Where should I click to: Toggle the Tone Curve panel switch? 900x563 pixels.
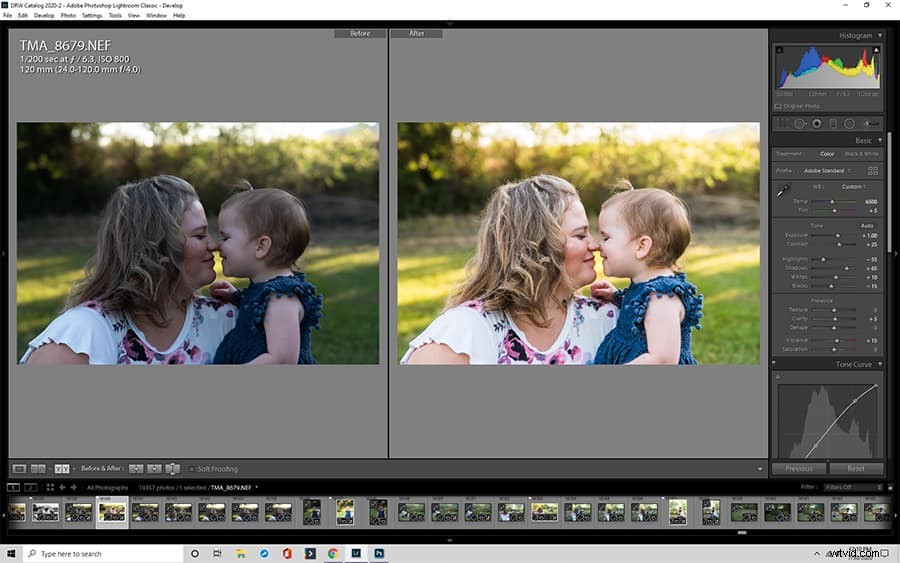(774, 363)
